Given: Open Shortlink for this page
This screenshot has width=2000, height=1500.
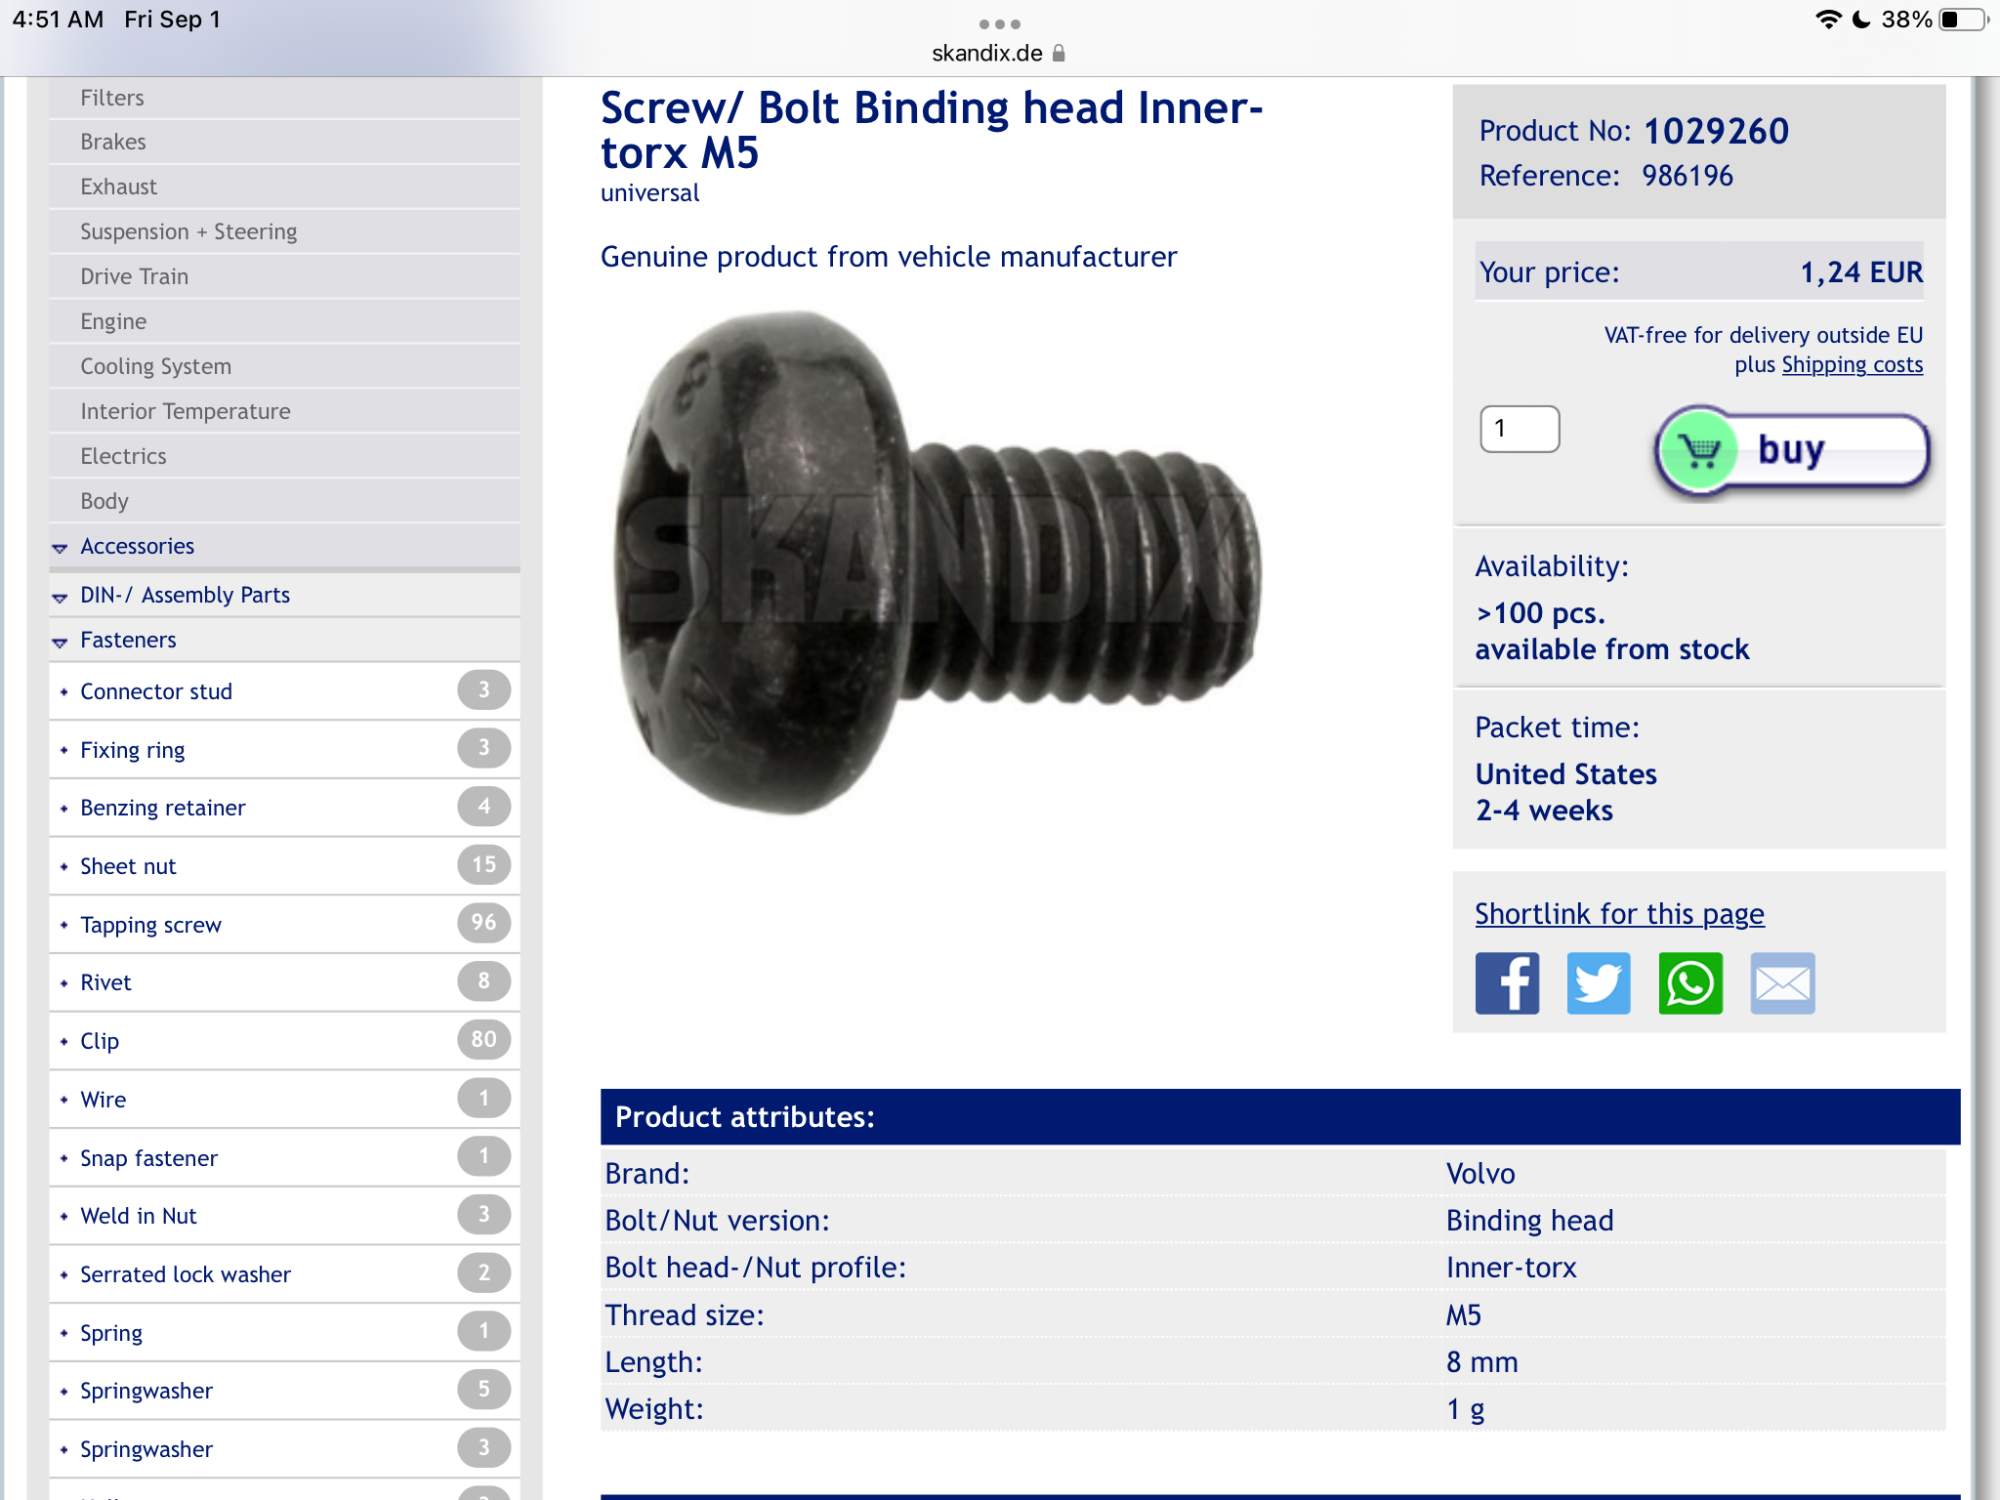Looking at the screenshot, I should [x=1619, y=914].
